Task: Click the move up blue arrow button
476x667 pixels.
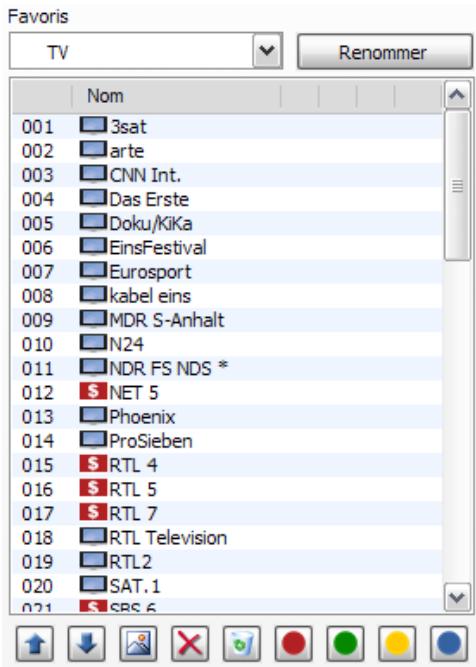Action: point(35,644)
